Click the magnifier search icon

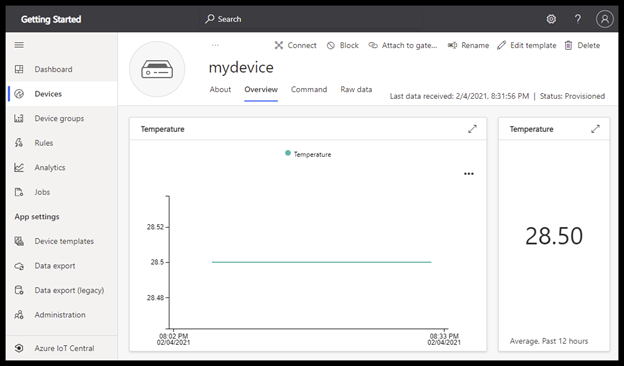pos(210,19)
